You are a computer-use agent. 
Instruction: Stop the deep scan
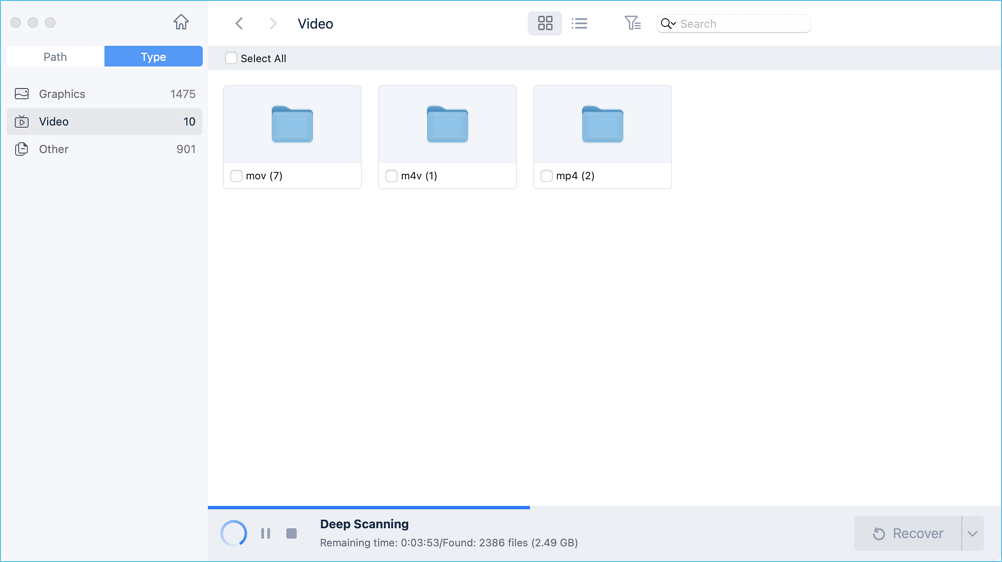[x=291, y=533]
